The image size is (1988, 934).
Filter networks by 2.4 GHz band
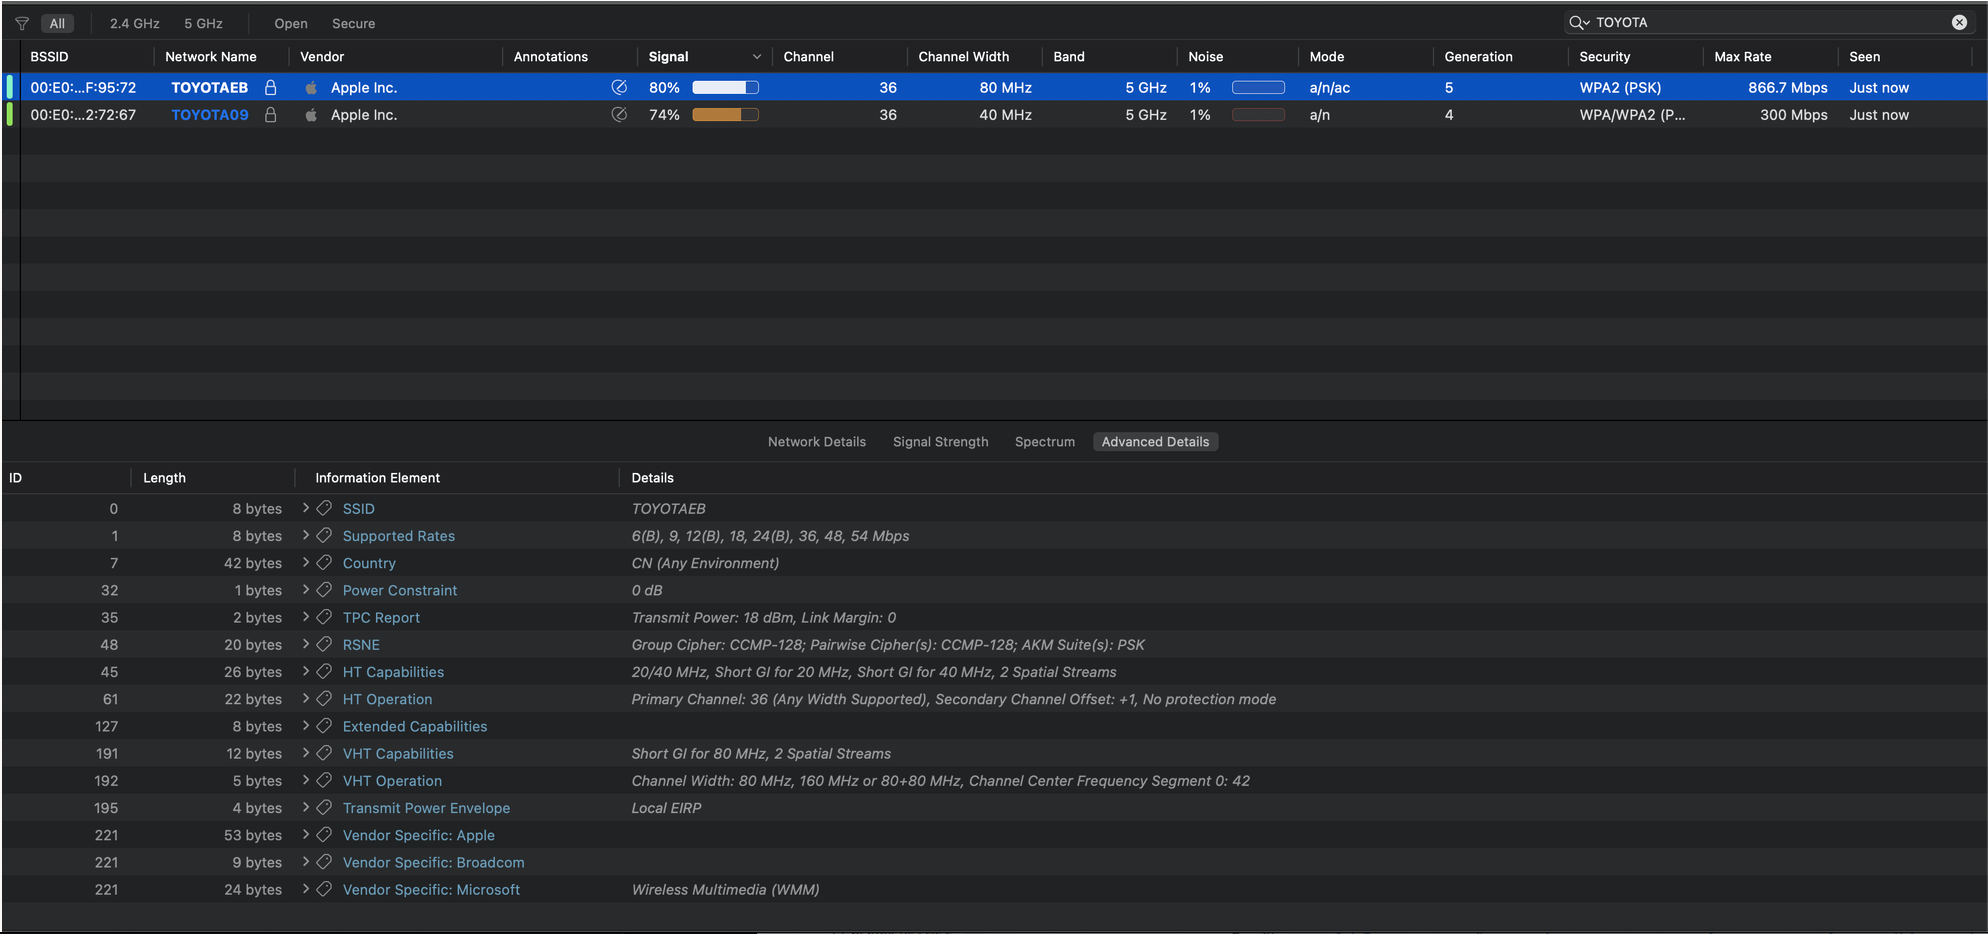pyautogui.click(x=134, y=23)
